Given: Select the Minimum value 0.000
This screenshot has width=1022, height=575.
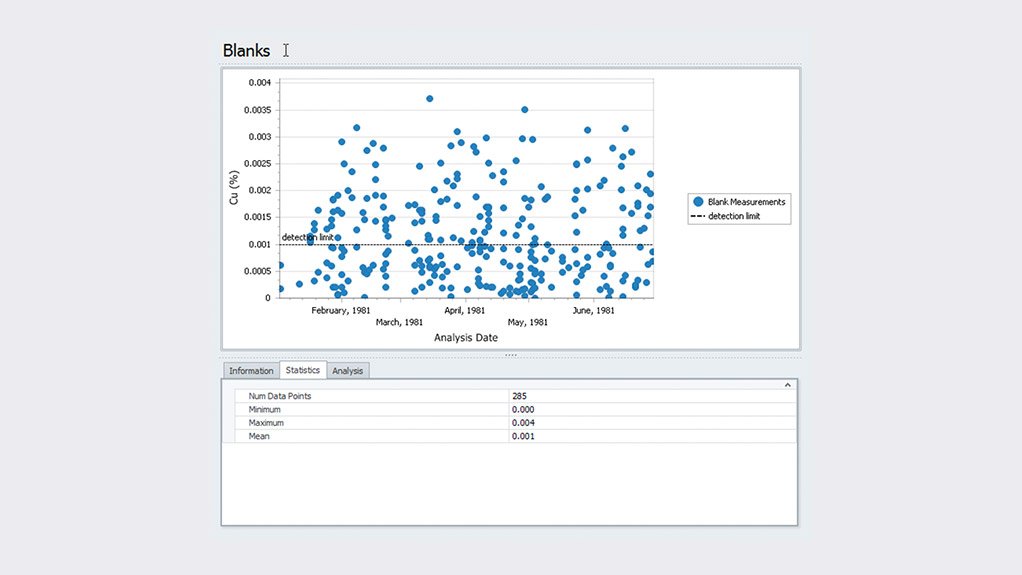Looking at the screenshot, I should [523, 409].
